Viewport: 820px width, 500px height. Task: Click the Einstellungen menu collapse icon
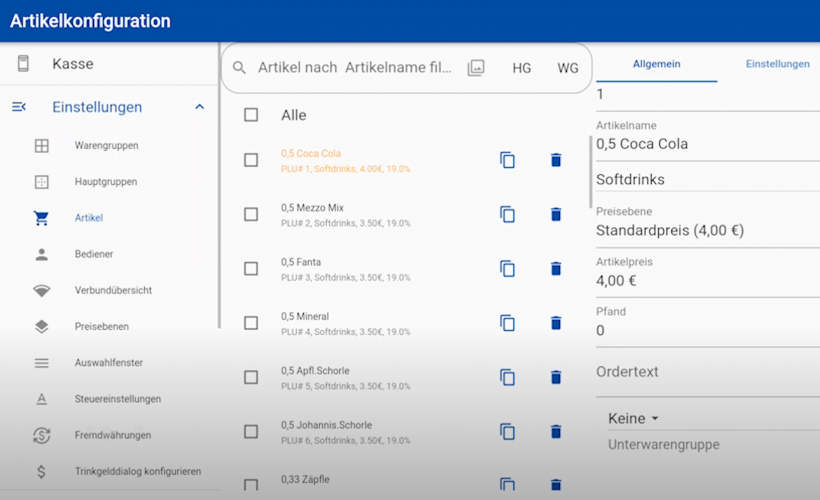[x=19, y=107]
